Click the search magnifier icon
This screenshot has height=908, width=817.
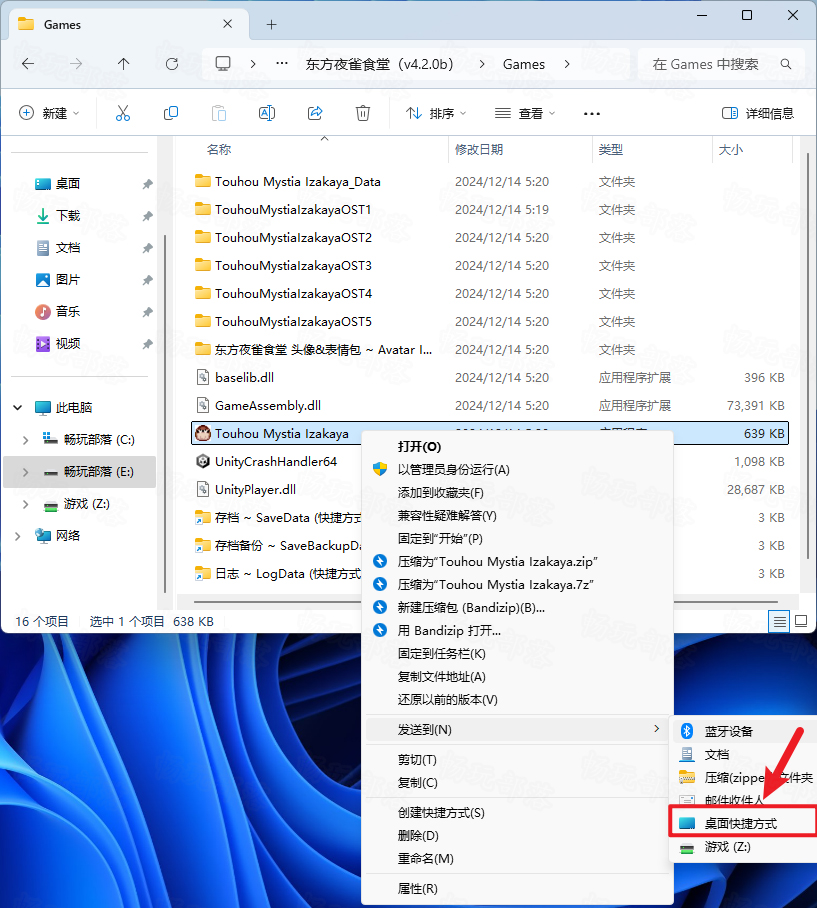[786, 64]
